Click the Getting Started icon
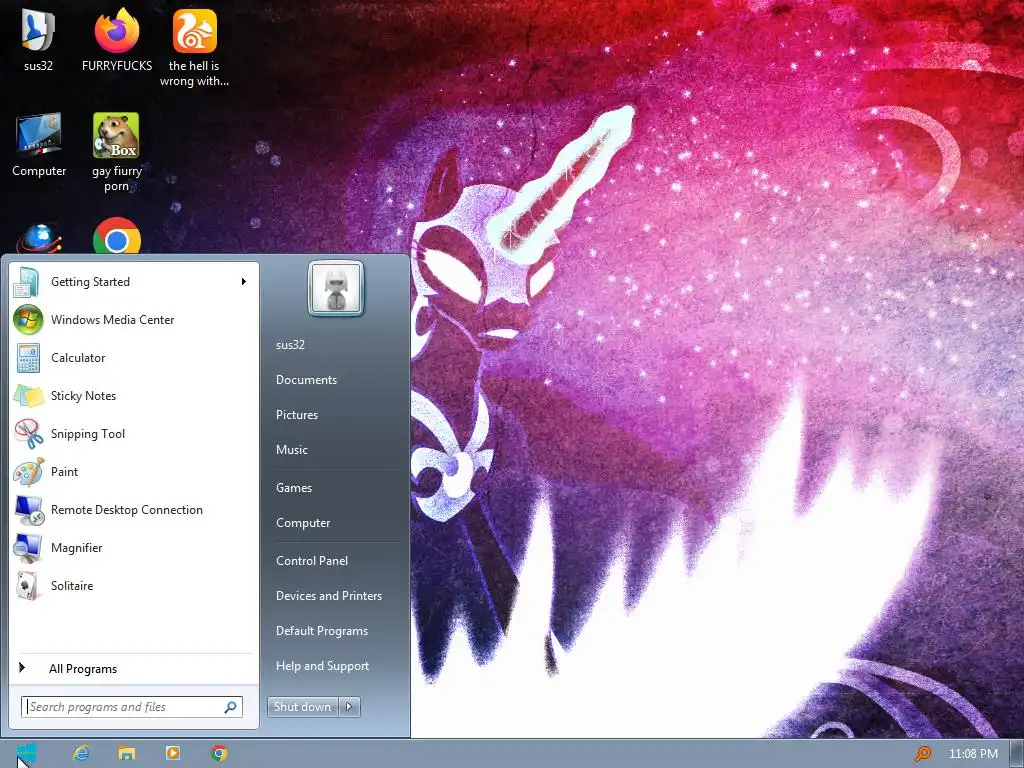The height and width of the screenshot is (768, 1024). click(x=27, y=282)
